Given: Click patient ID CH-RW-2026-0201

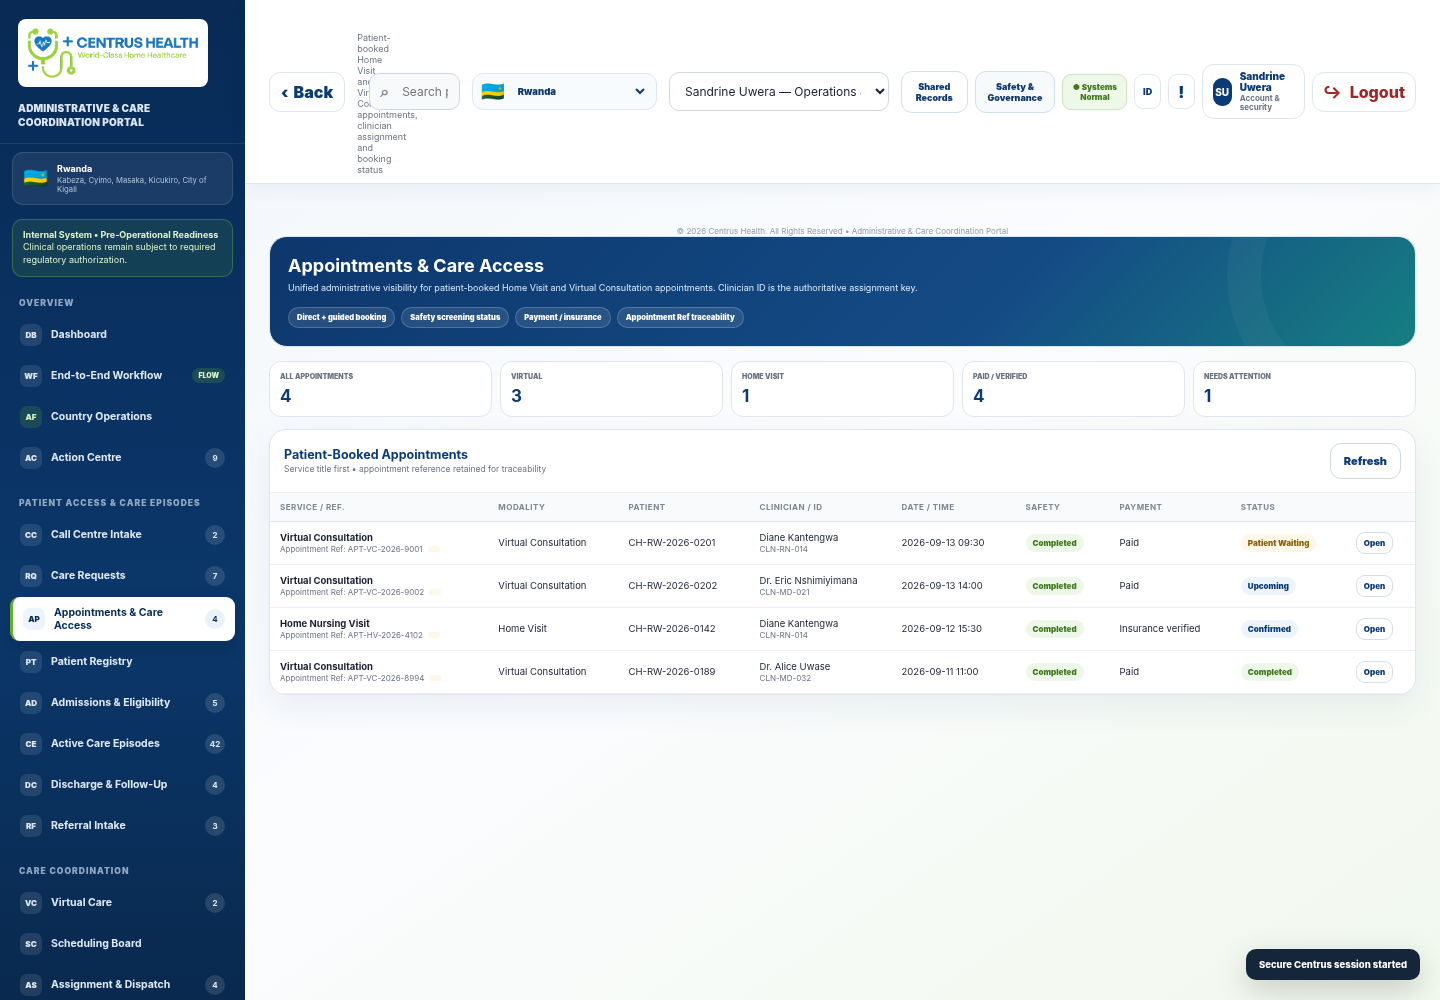Looking at the screenshot, I should pyautogui.click(x=672, y=543).
